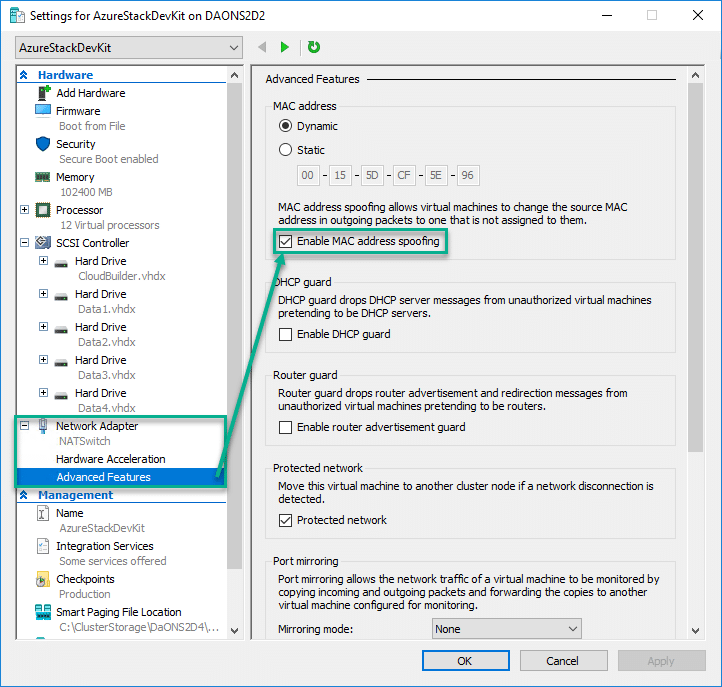The width and height of the screenshot is (722, 687).
Task: Open the Memory settings page
Action: coord(75,177)
